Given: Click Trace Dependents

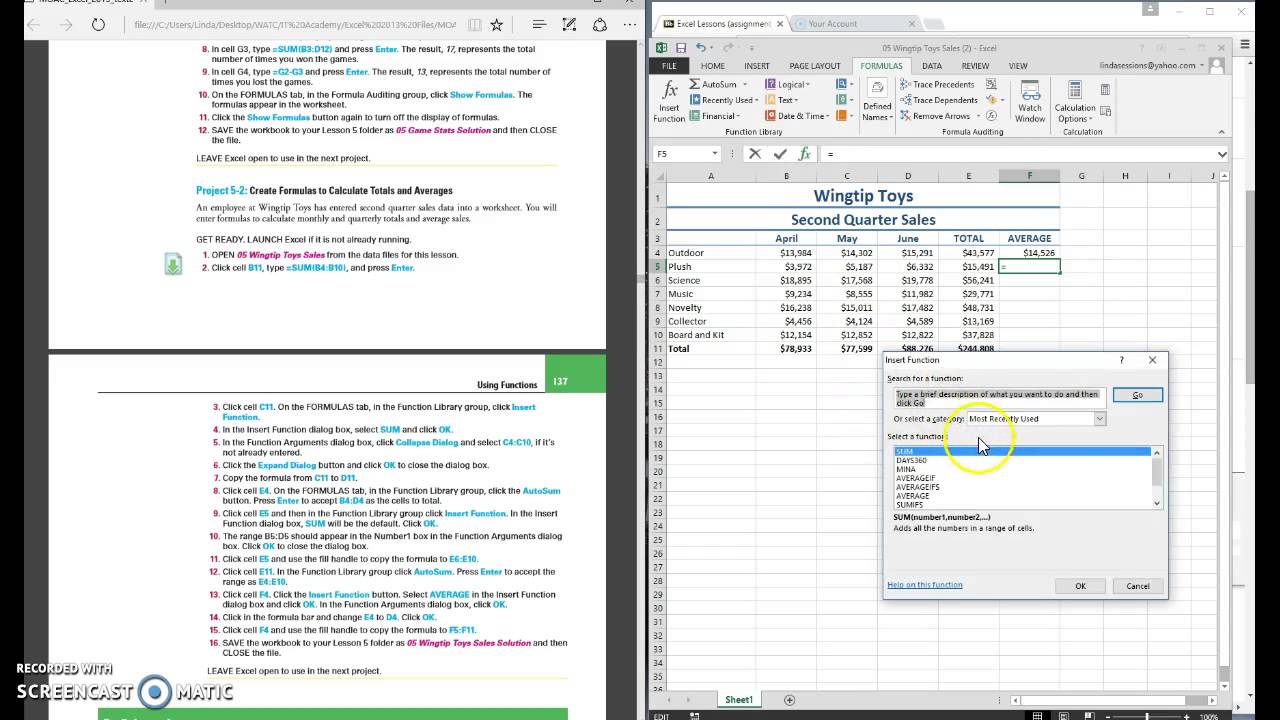Looking at the screenshot, I should 939,100.
